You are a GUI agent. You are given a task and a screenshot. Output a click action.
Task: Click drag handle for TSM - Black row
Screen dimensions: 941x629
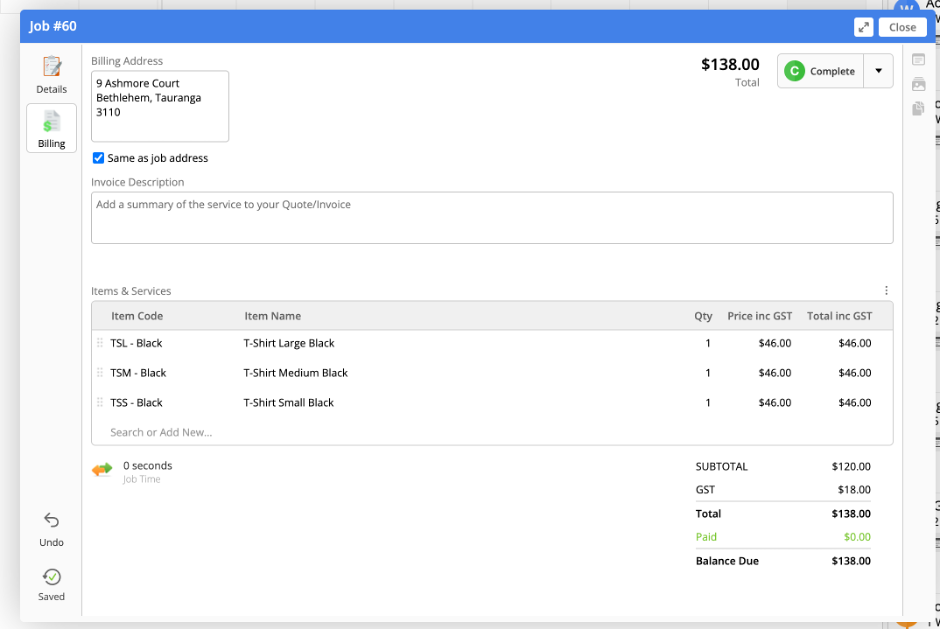click(x=100, y=373)
